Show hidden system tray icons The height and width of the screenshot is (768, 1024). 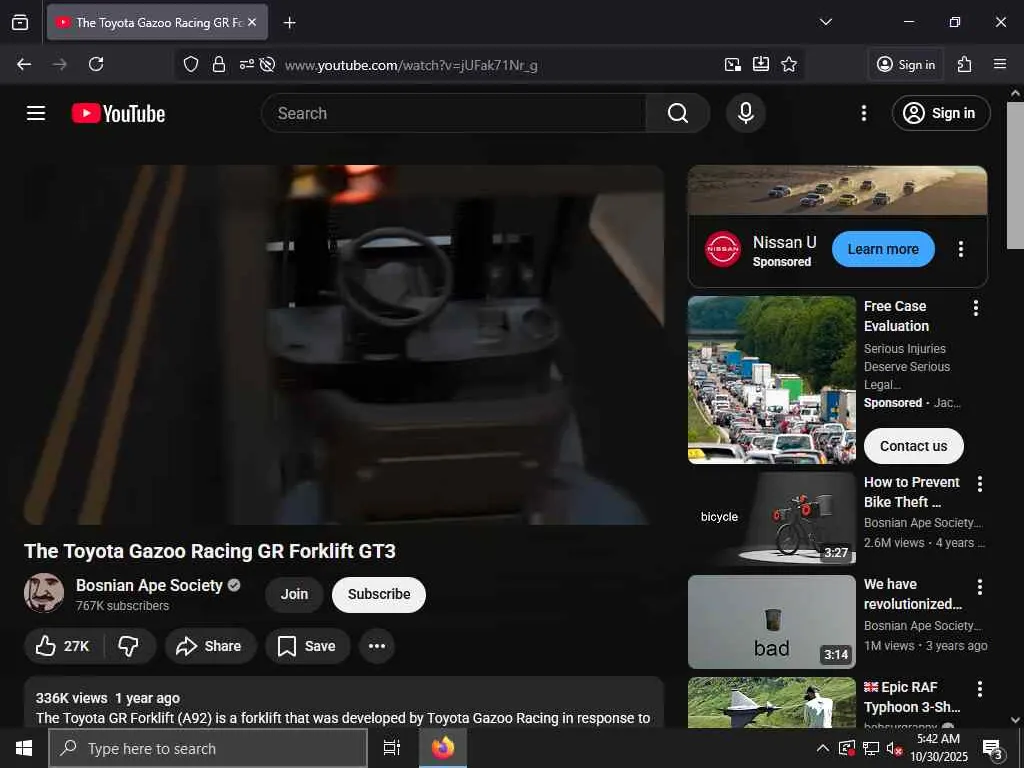[823, 748]
